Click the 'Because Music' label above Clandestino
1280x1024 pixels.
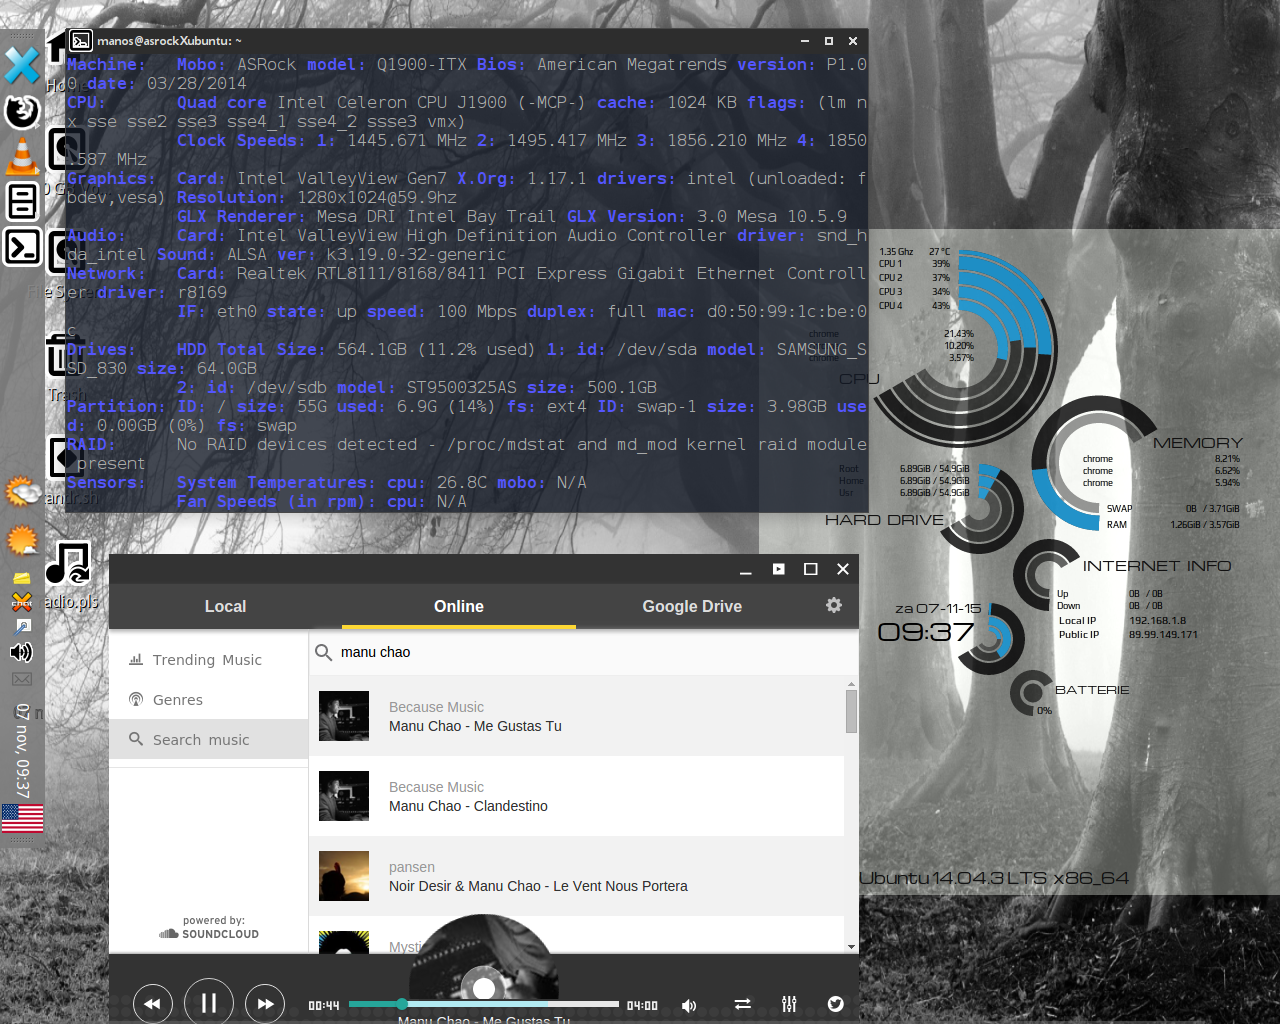click(x=436, y=787)
